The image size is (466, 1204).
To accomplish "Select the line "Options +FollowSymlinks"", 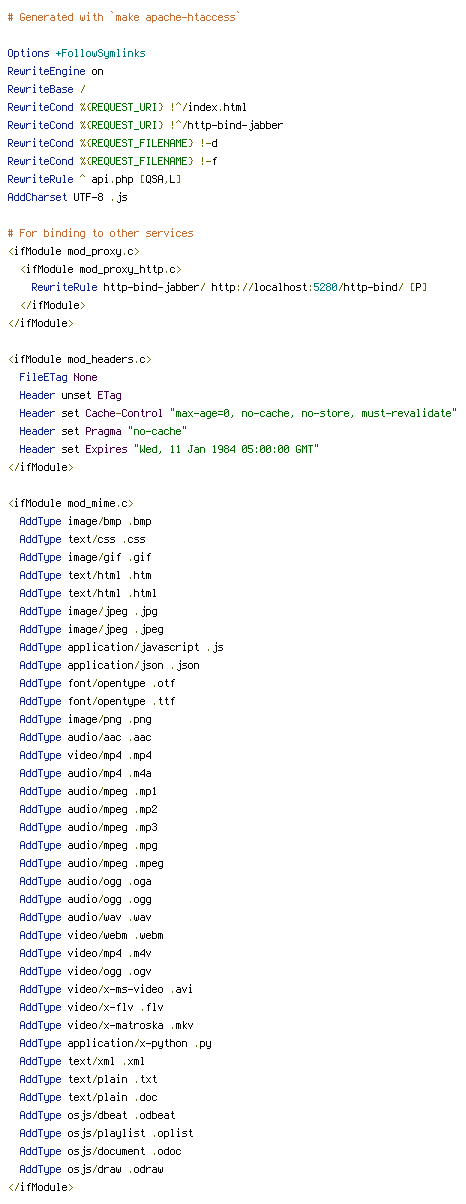I will click(75, 53).
